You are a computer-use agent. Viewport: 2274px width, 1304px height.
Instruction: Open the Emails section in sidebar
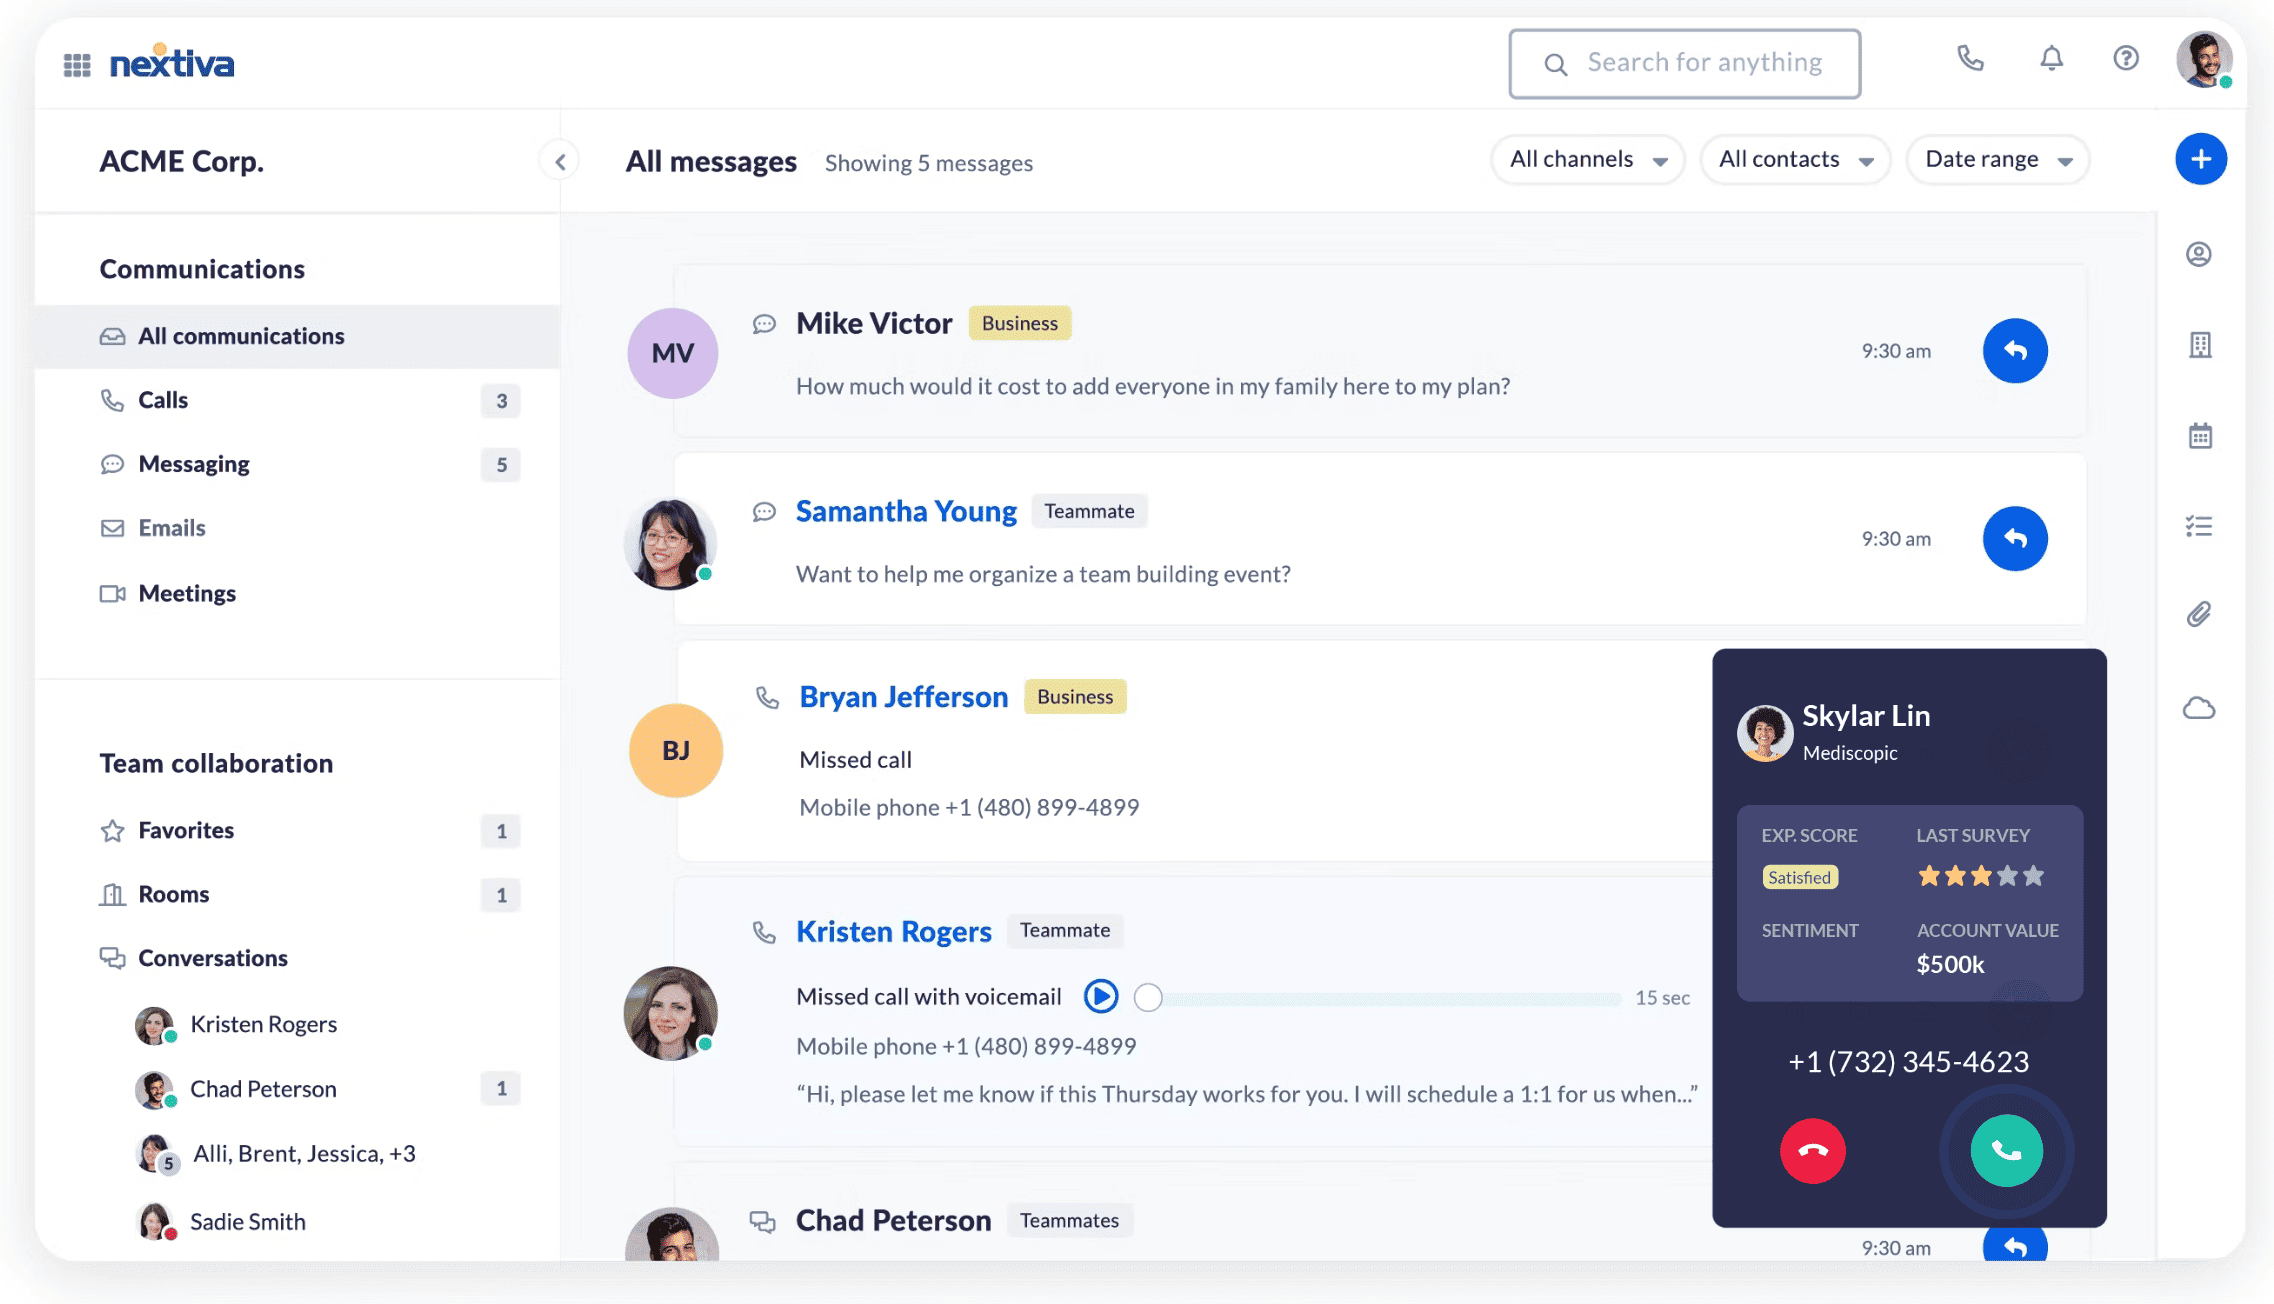tap(172, 528)
